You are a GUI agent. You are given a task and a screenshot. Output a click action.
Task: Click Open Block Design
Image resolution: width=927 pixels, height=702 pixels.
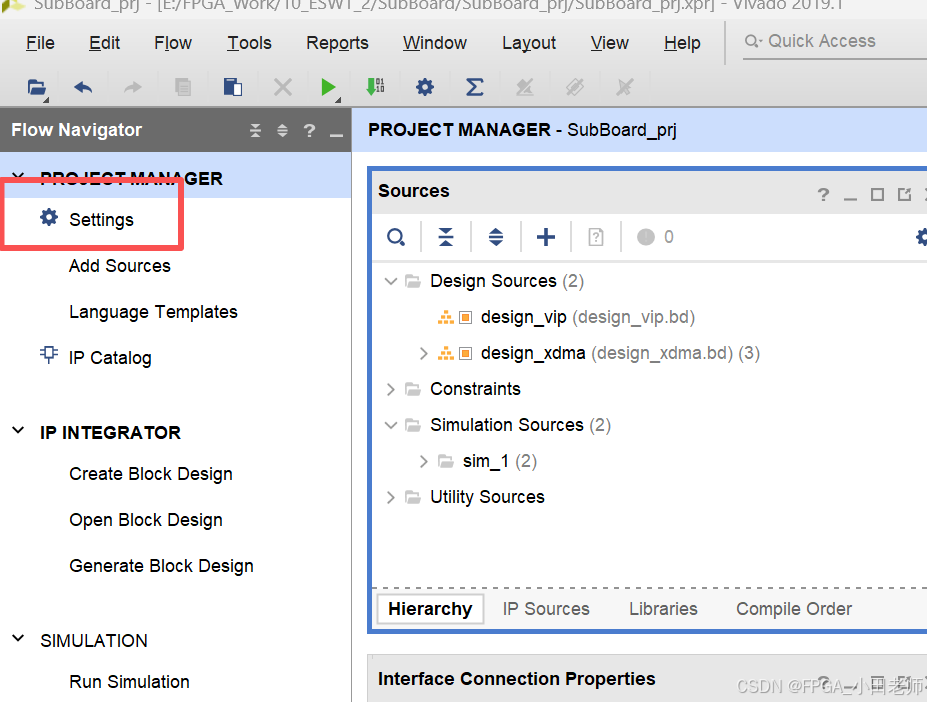(146, 520)
